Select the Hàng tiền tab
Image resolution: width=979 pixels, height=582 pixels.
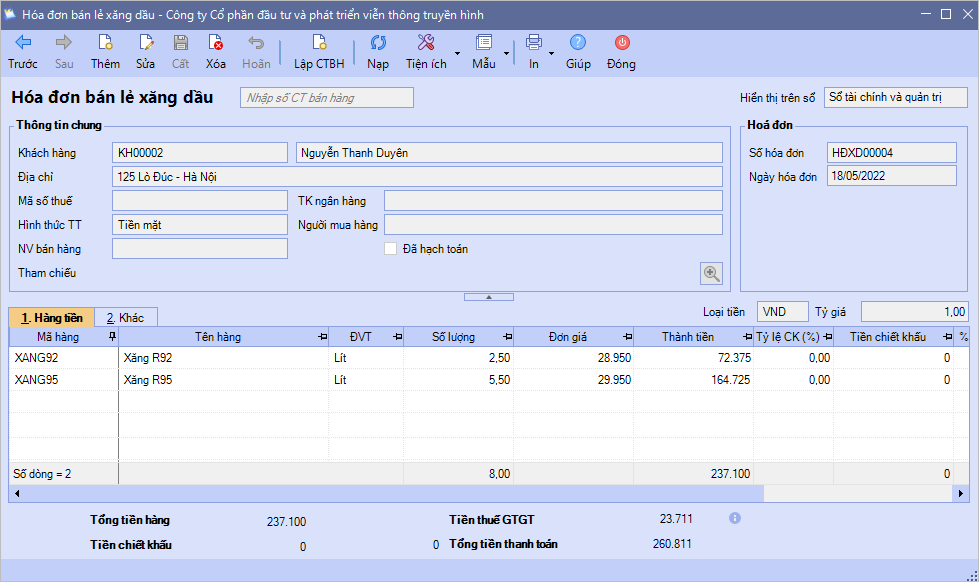51,318
